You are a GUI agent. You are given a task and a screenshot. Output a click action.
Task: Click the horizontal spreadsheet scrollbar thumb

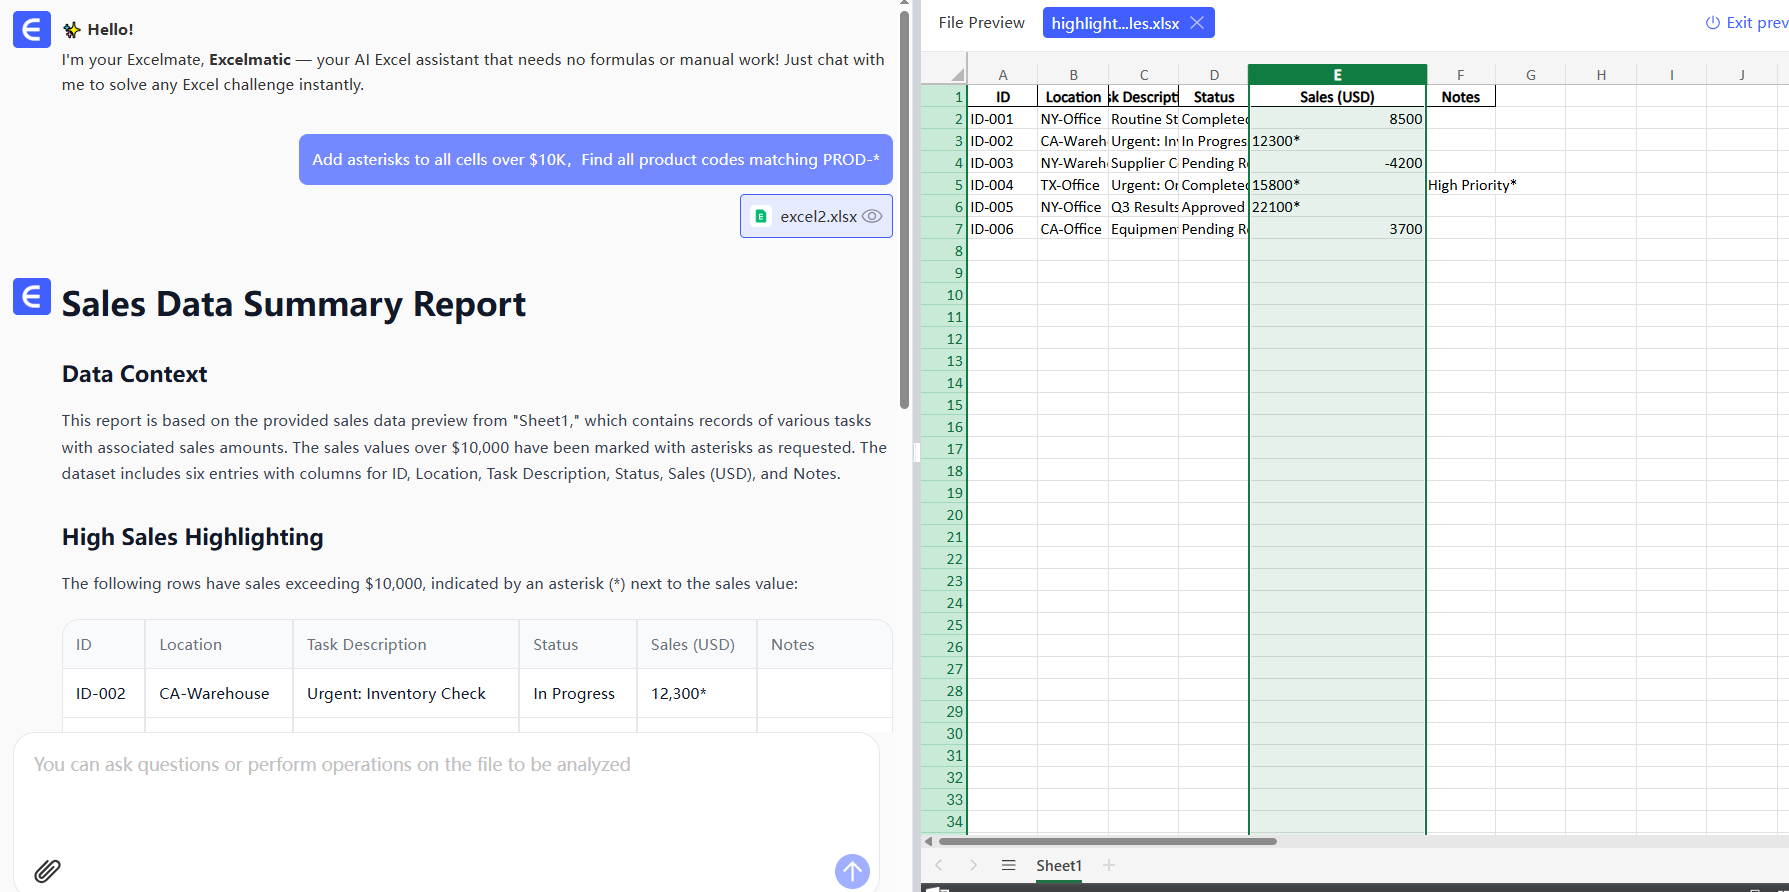coord(1107,841)
